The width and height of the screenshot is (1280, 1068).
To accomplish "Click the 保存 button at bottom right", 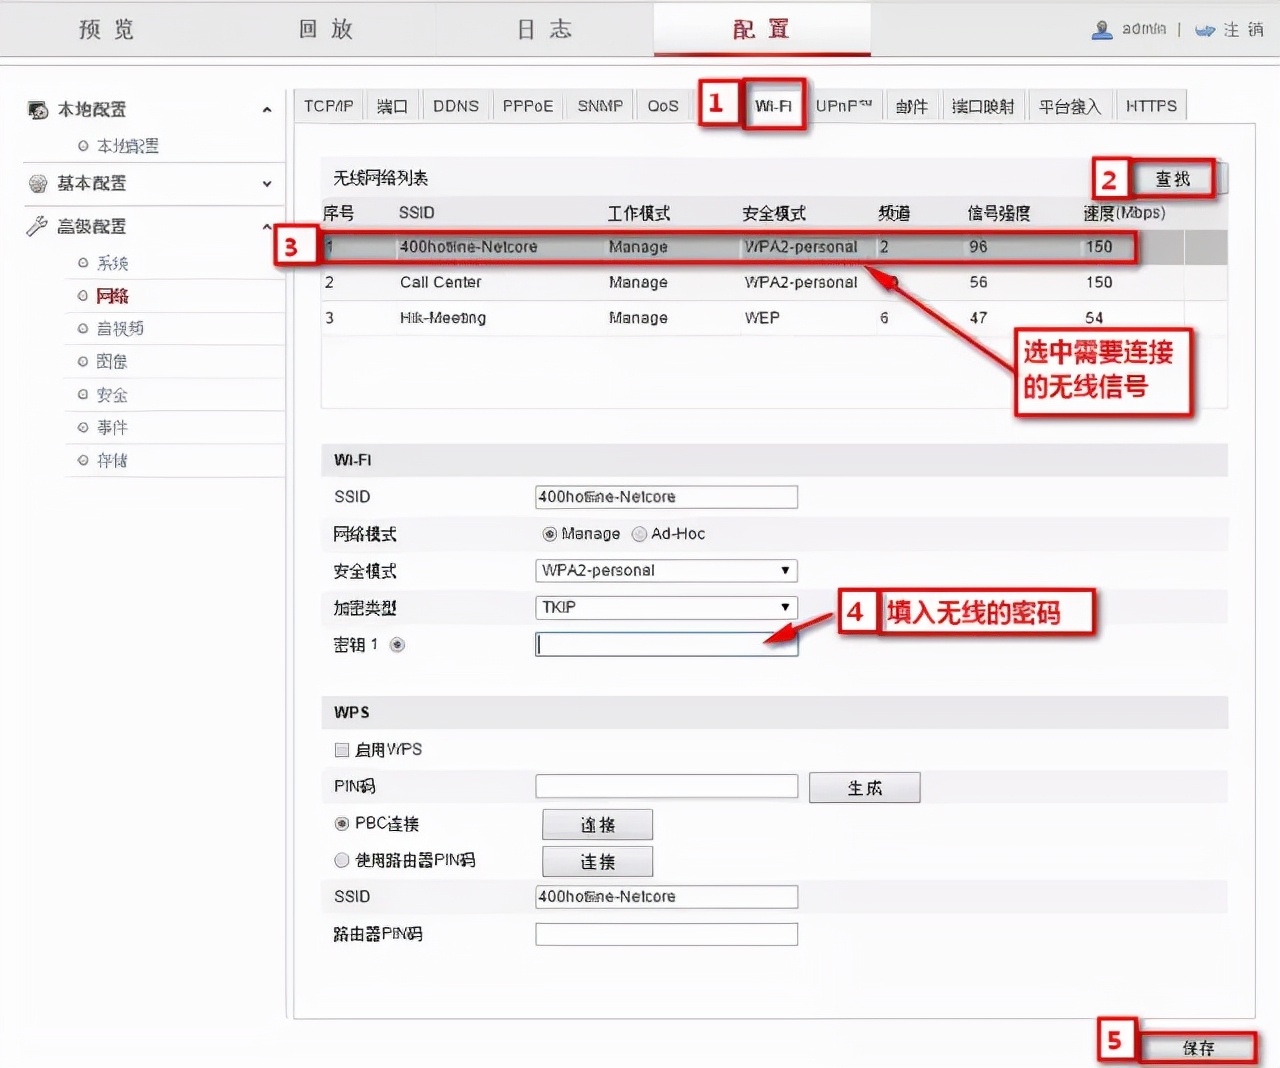I will [1198, 1047].
